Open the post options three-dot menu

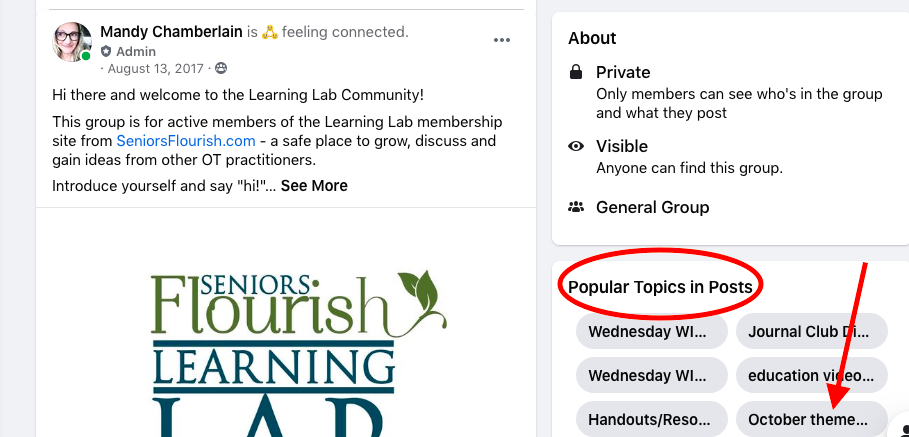(502, 41)
